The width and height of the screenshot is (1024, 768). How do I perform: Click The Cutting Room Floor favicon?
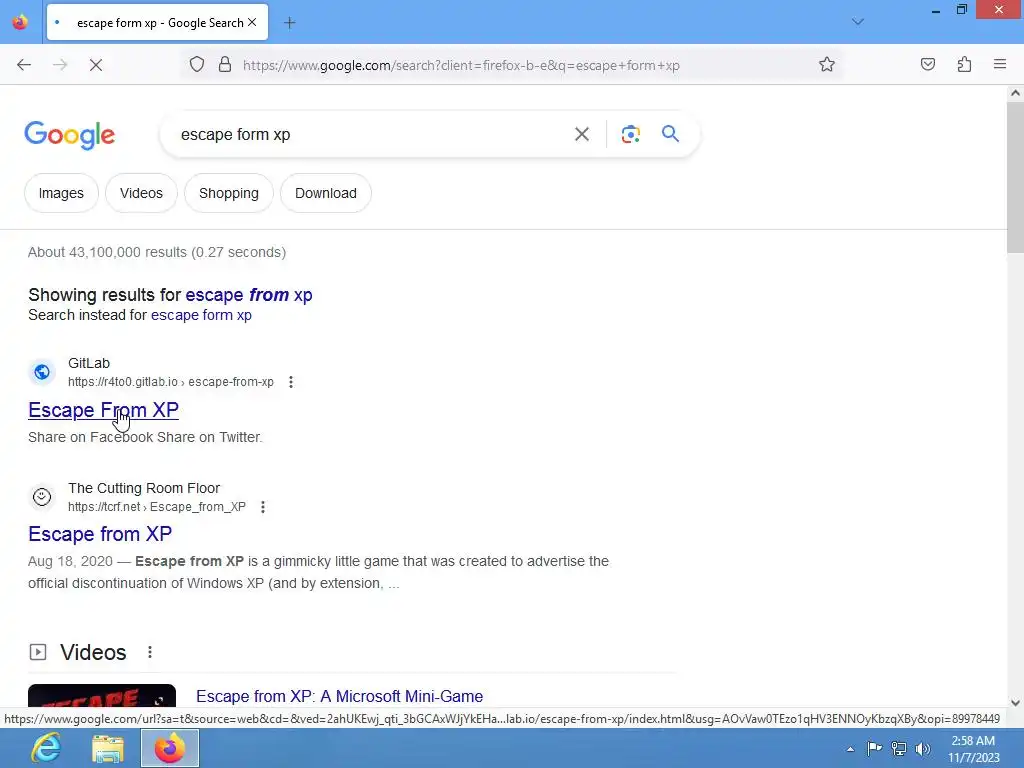(42, 497)
